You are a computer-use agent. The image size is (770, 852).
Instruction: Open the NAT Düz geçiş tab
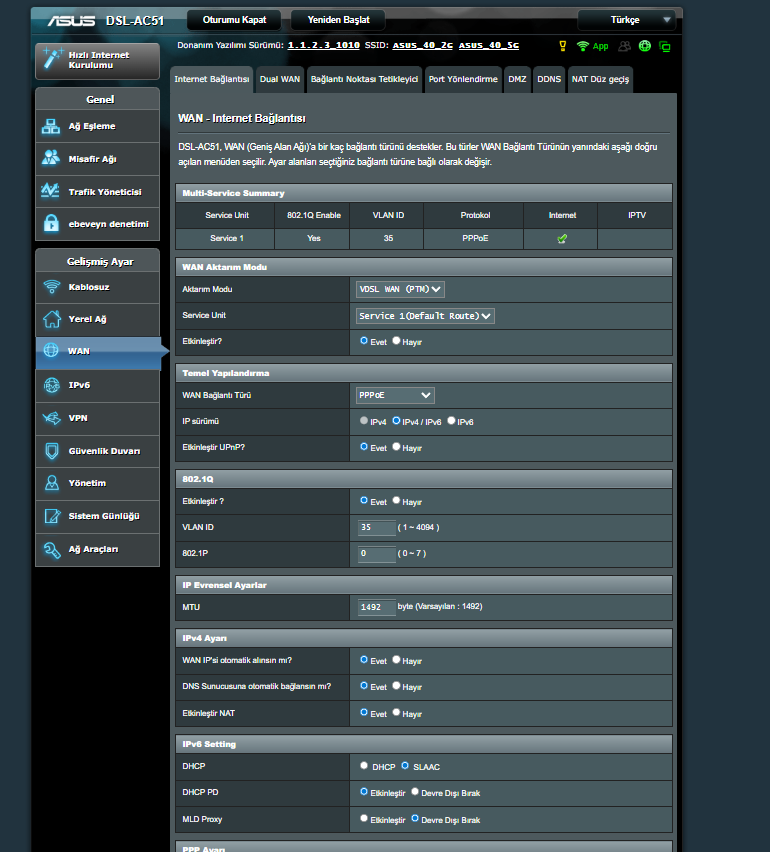pos(600,79)
